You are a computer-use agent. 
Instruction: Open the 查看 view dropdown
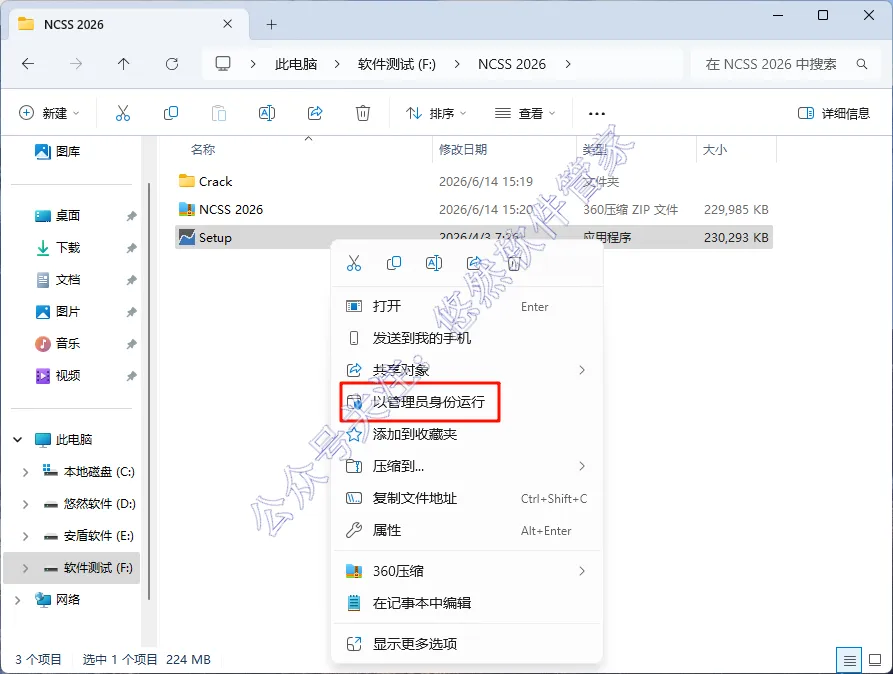click(x=525, y=113)
